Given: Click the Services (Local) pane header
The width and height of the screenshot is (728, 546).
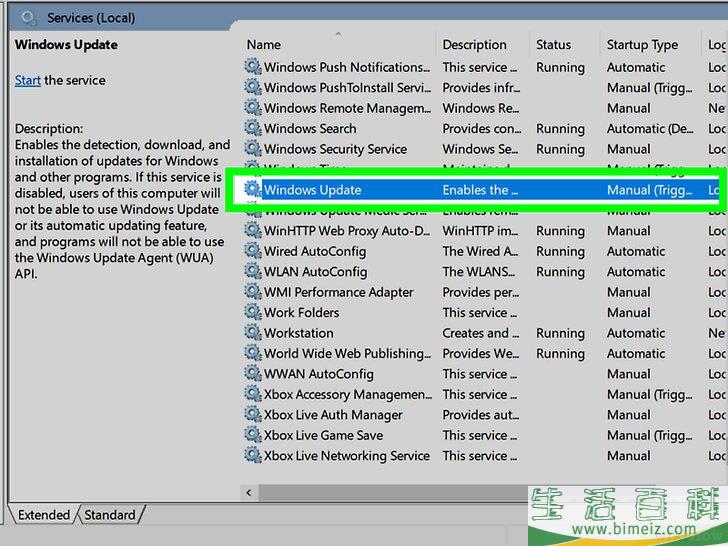Looking at the screenshot, I should click(x=91, y=18).
